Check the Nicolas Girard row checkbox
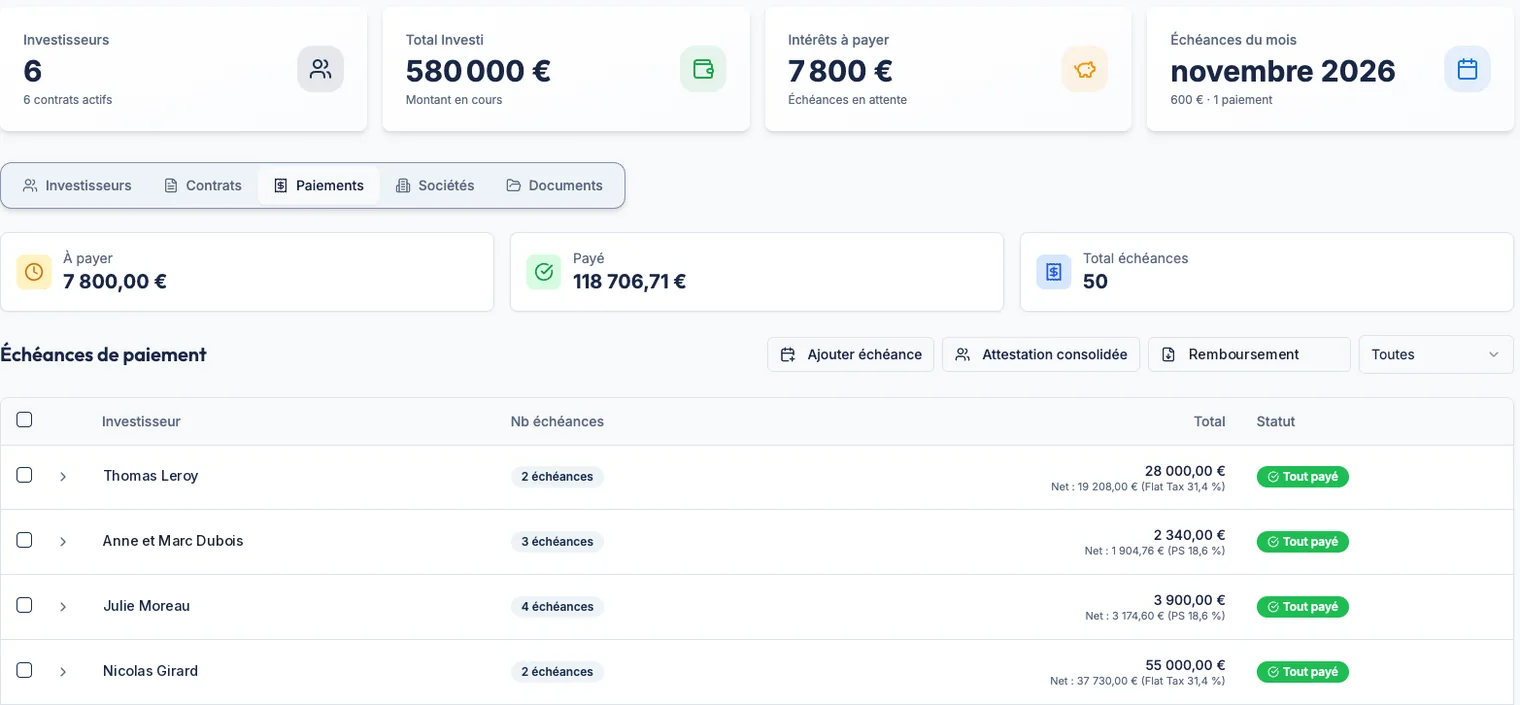This screenshot has height=705, width=1520. (24, 670)
